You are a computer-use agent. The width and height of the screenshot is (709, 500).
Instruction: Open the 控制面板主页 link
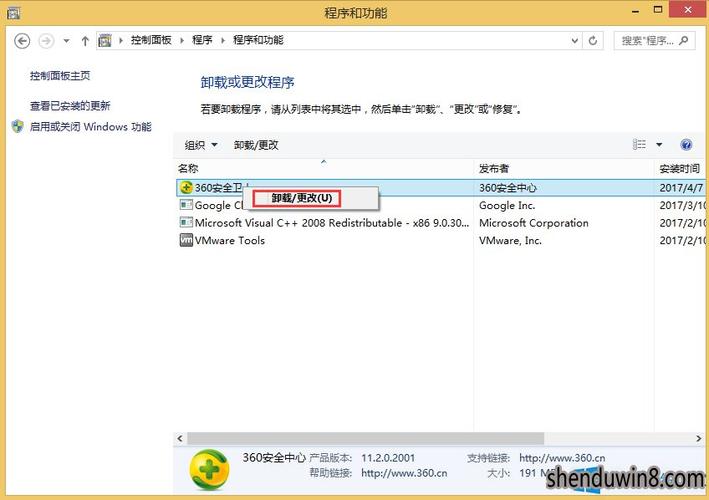[x=60, y=76]
